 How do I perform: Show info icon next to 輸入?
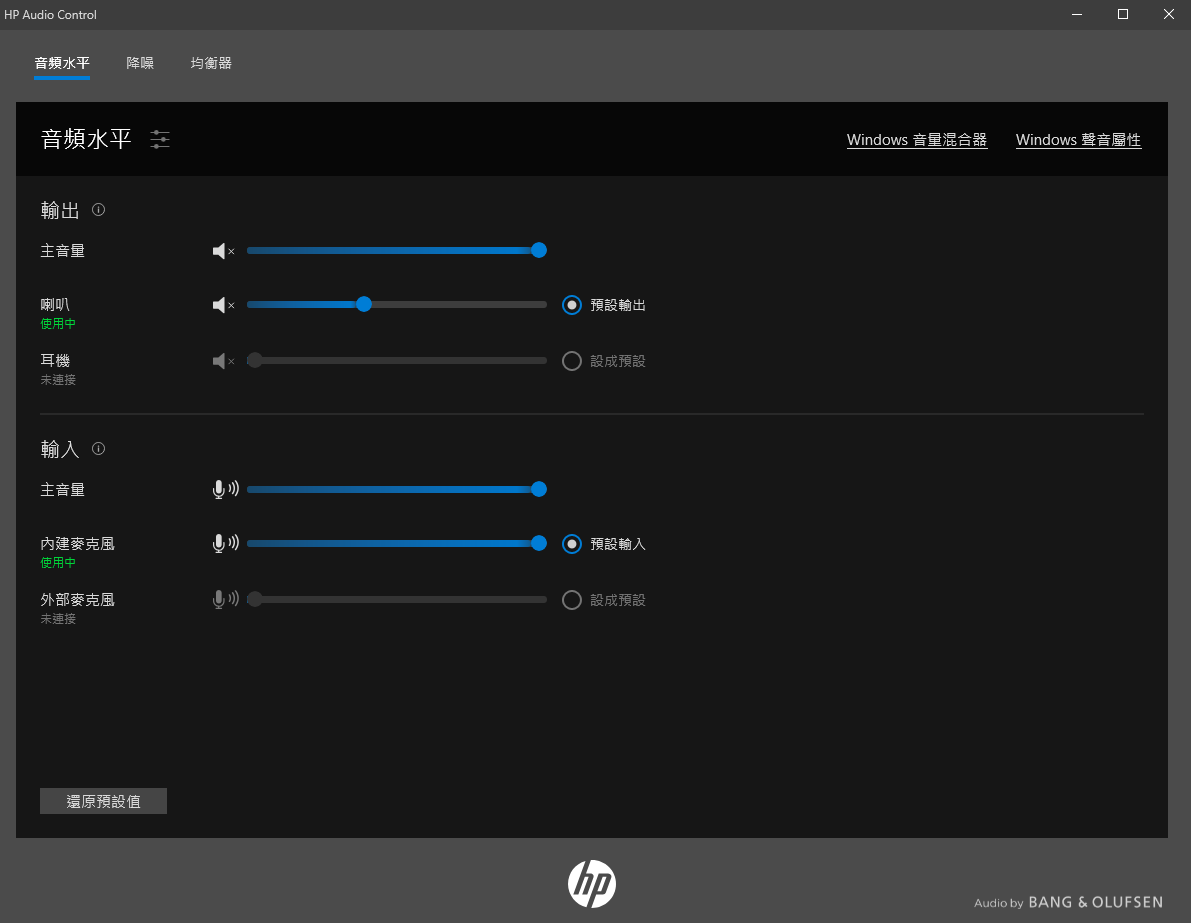point(98,449)
